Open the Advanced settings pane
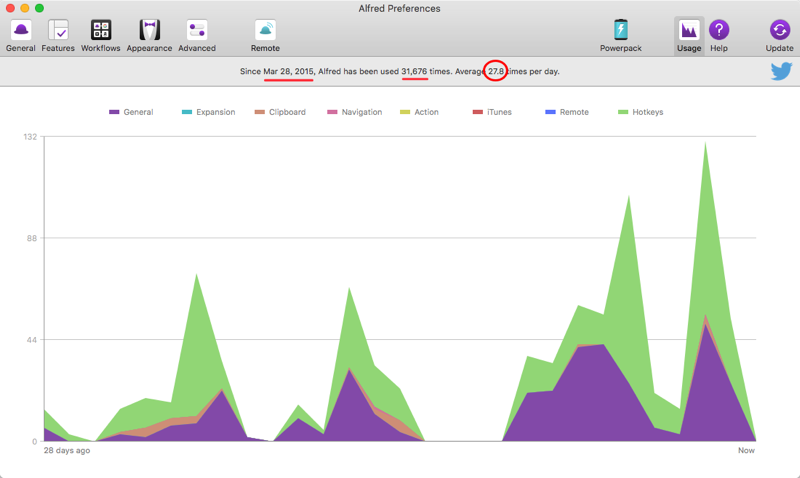Viewport: 800px width, 478px height. coord(197,35)
